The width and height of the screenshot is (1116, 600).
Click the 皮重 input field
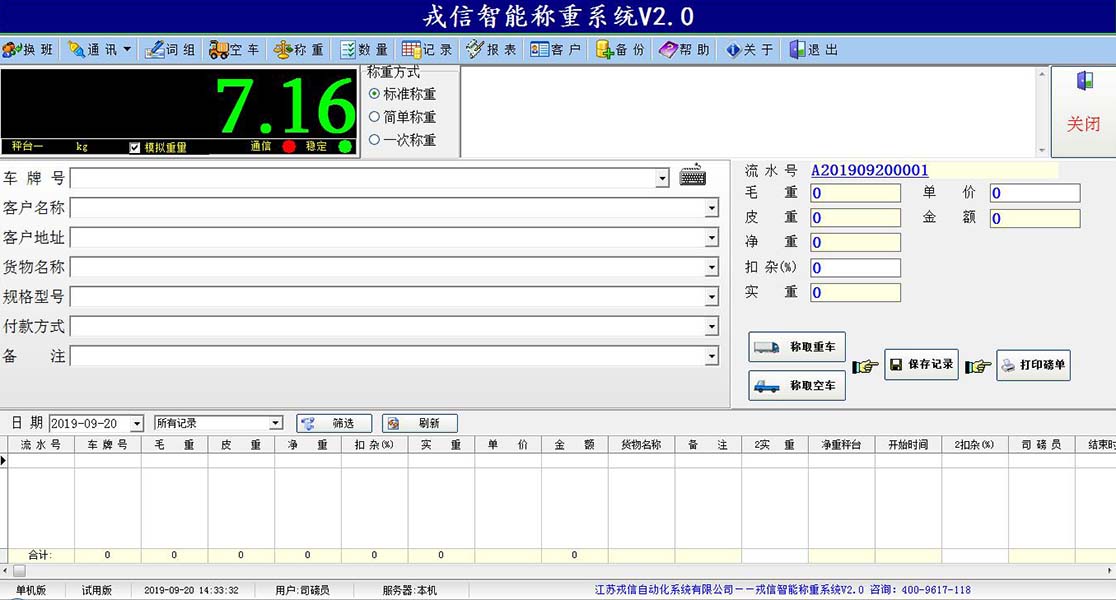(856, 218)
